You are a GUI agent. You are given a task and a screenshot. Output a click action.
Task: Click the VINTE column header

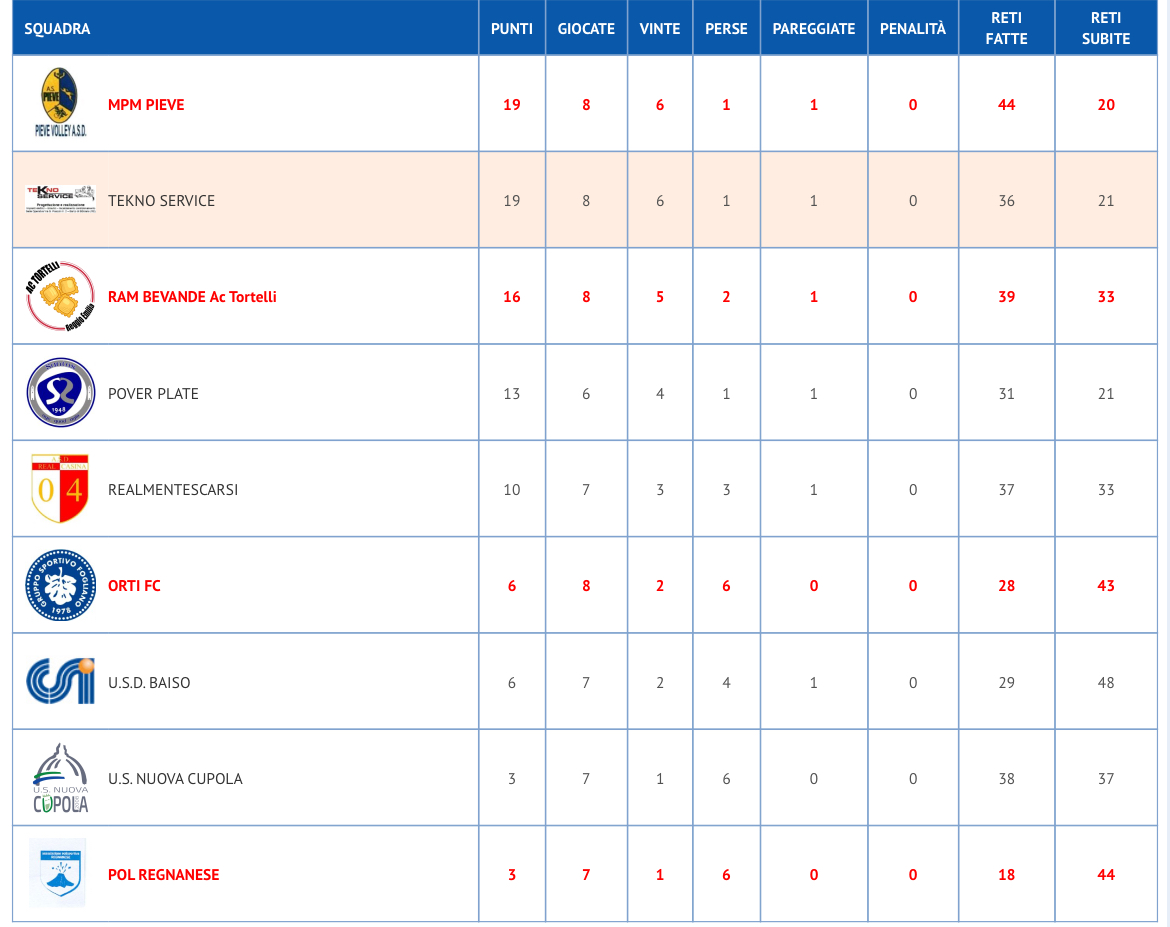660,28
